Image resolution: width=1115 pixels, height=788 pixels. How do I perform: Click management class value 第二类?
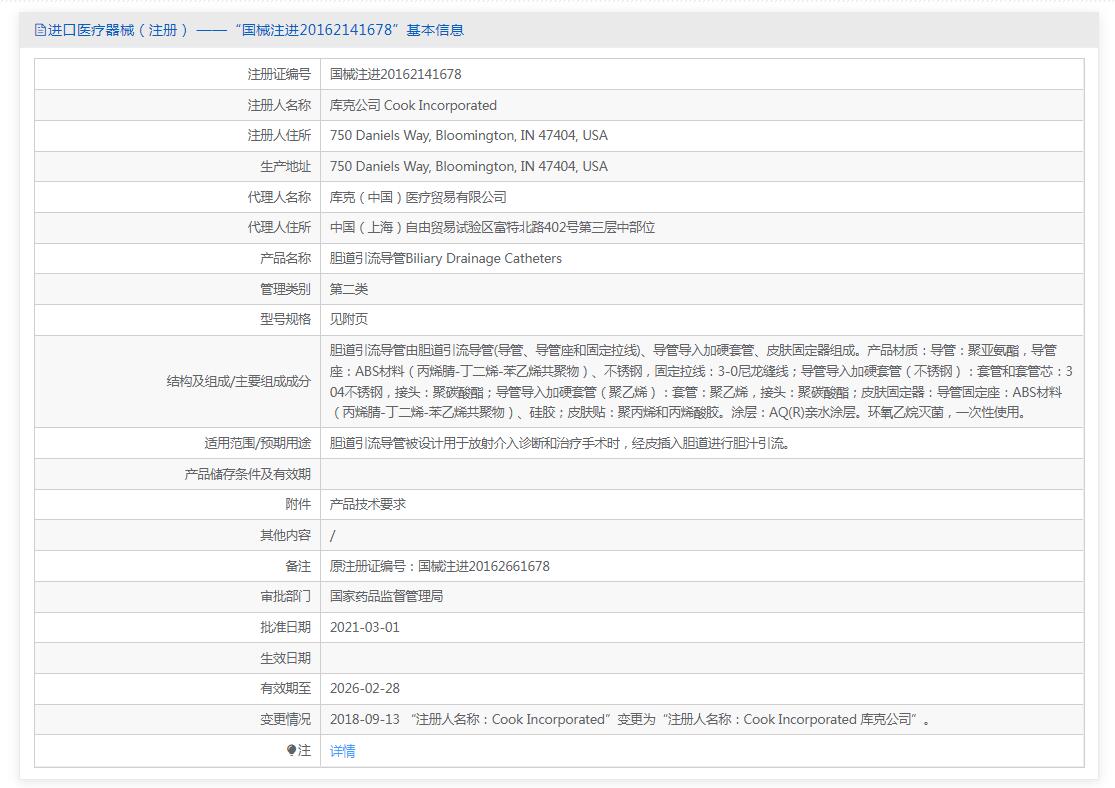[348, 289]
